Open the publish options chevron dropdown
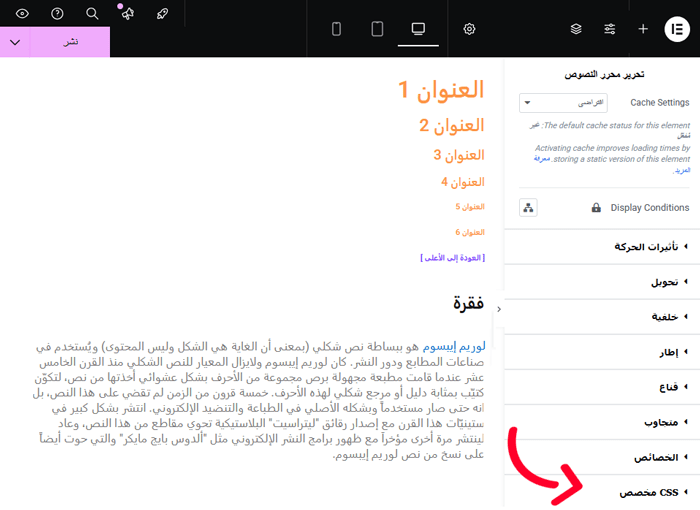 [15, 42]
